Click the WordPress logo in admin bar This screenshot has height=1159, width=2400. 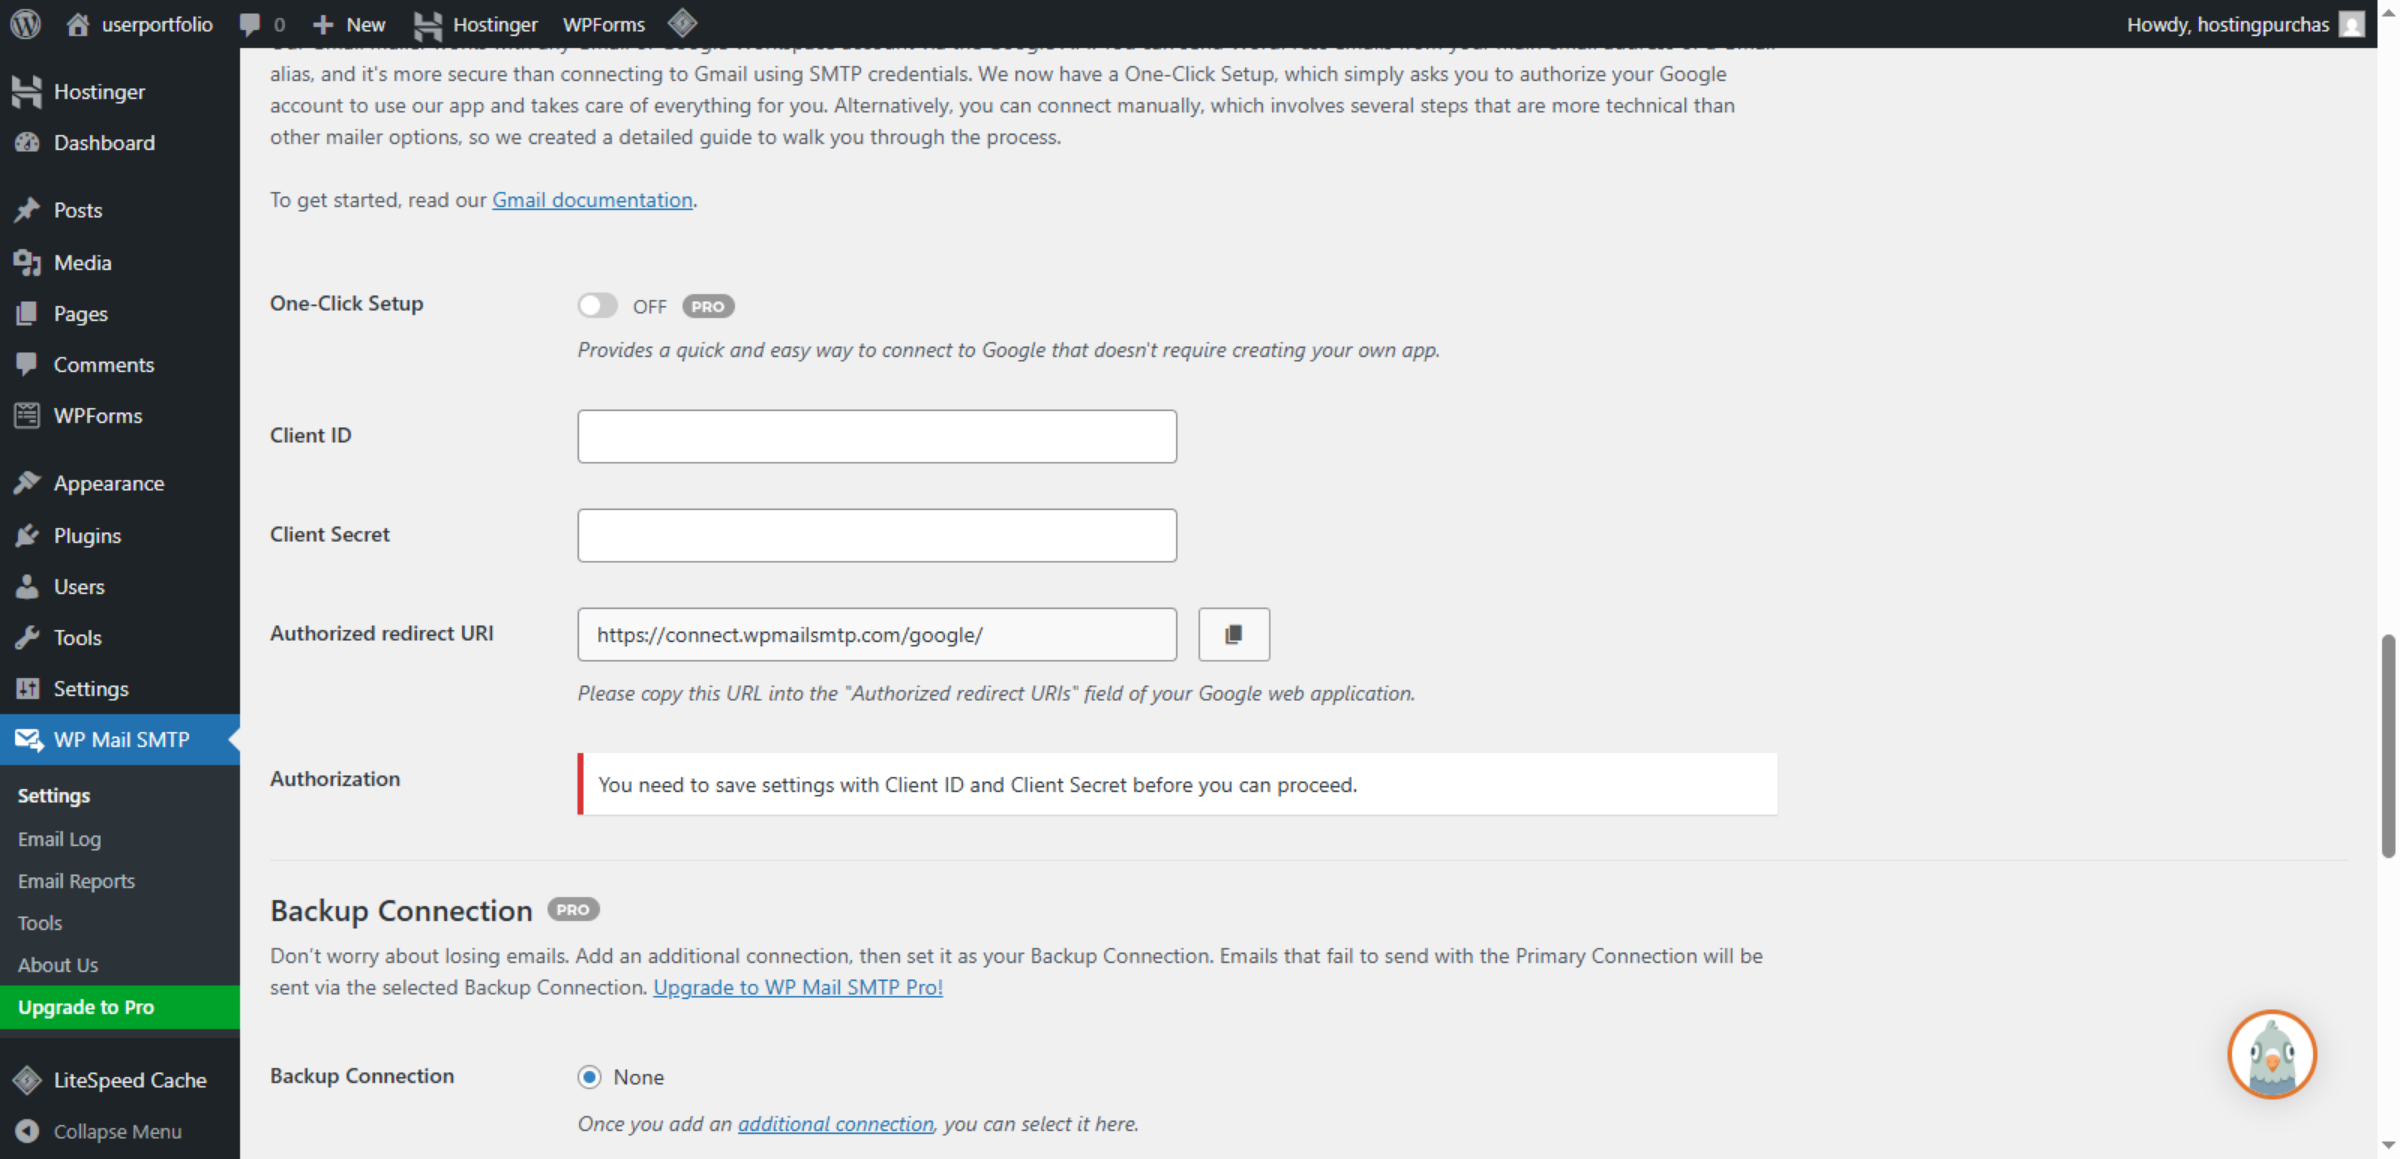click(24, 24)
